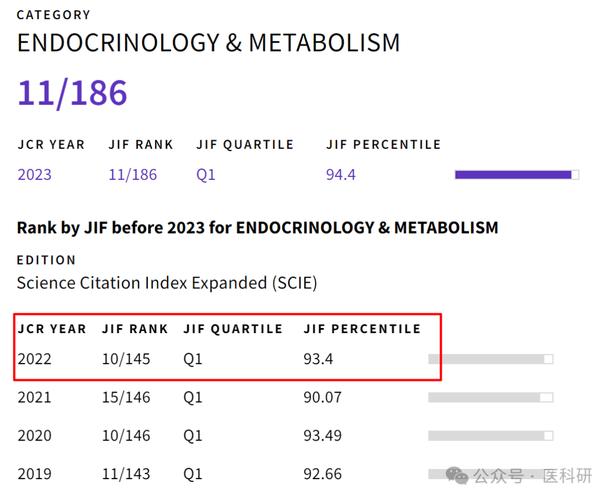Click the JIF PERCENTILE header in history table

point(362,329)
